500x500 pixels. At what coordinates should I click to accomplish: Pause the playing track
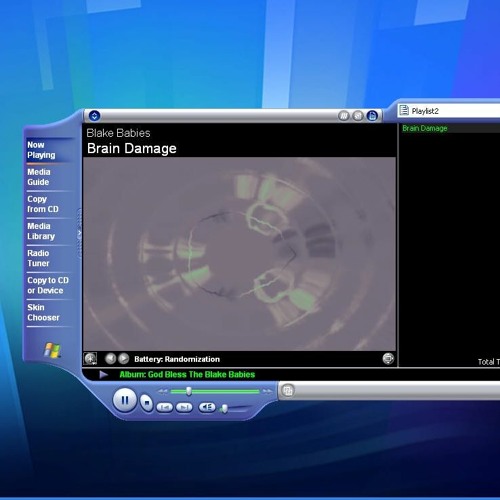pyautogui.click(x=125, y=400)
